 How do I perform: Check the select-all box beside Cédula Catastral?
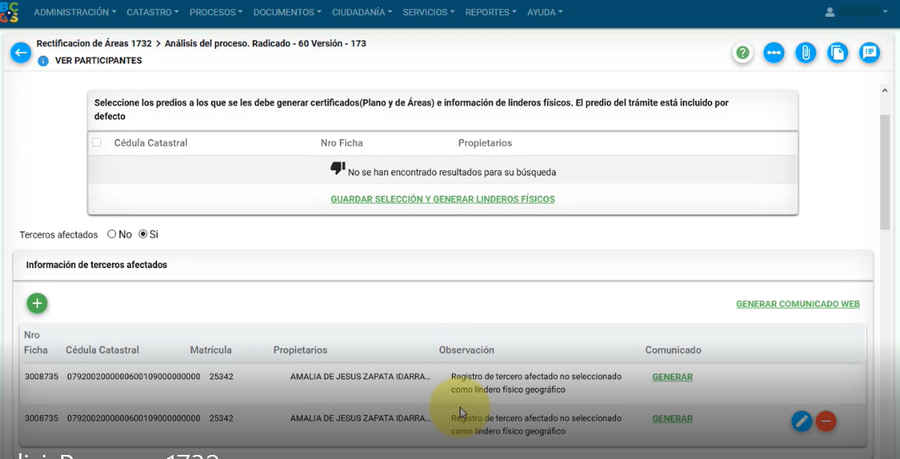(x=97, y=143)
